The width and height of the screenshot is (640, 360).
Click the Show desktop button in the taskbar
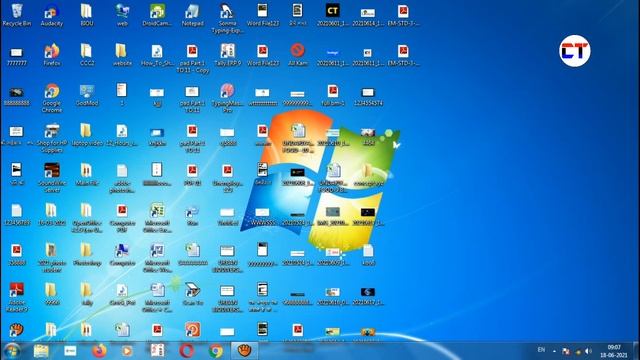[637, 351]
